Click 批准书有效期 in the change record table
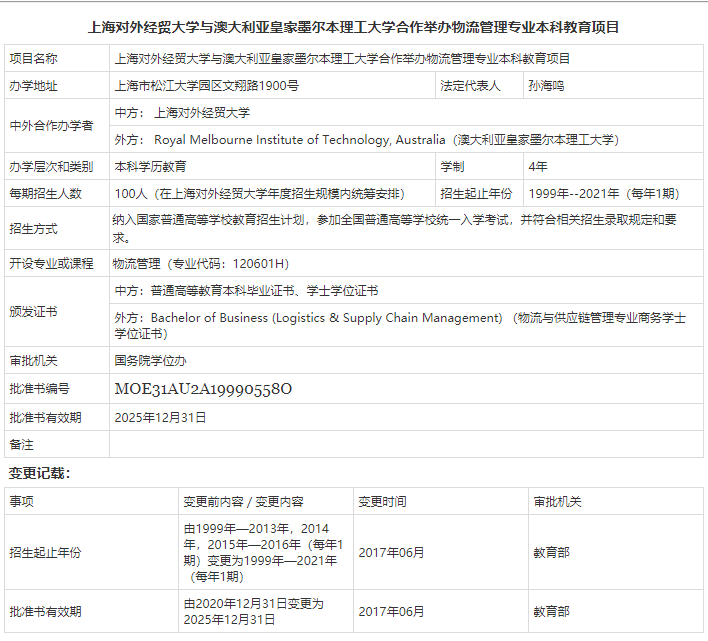 [45, 612]
